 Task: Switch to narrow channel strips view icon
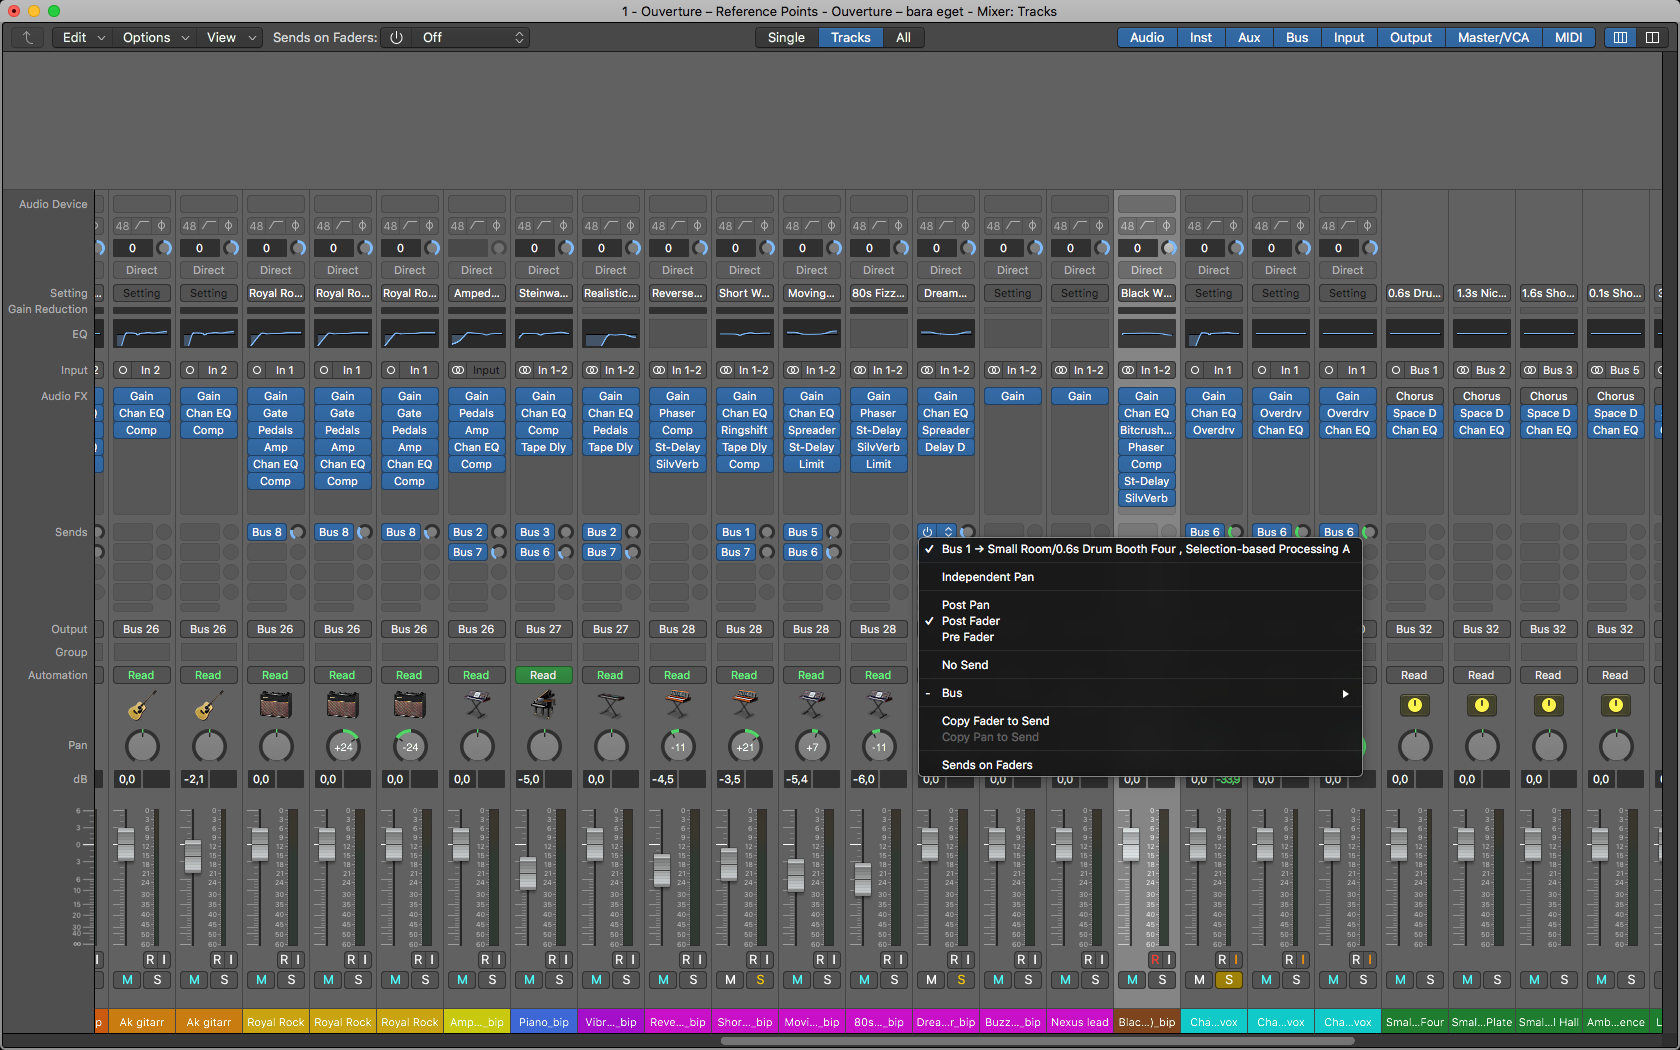tap(1620, 38)
